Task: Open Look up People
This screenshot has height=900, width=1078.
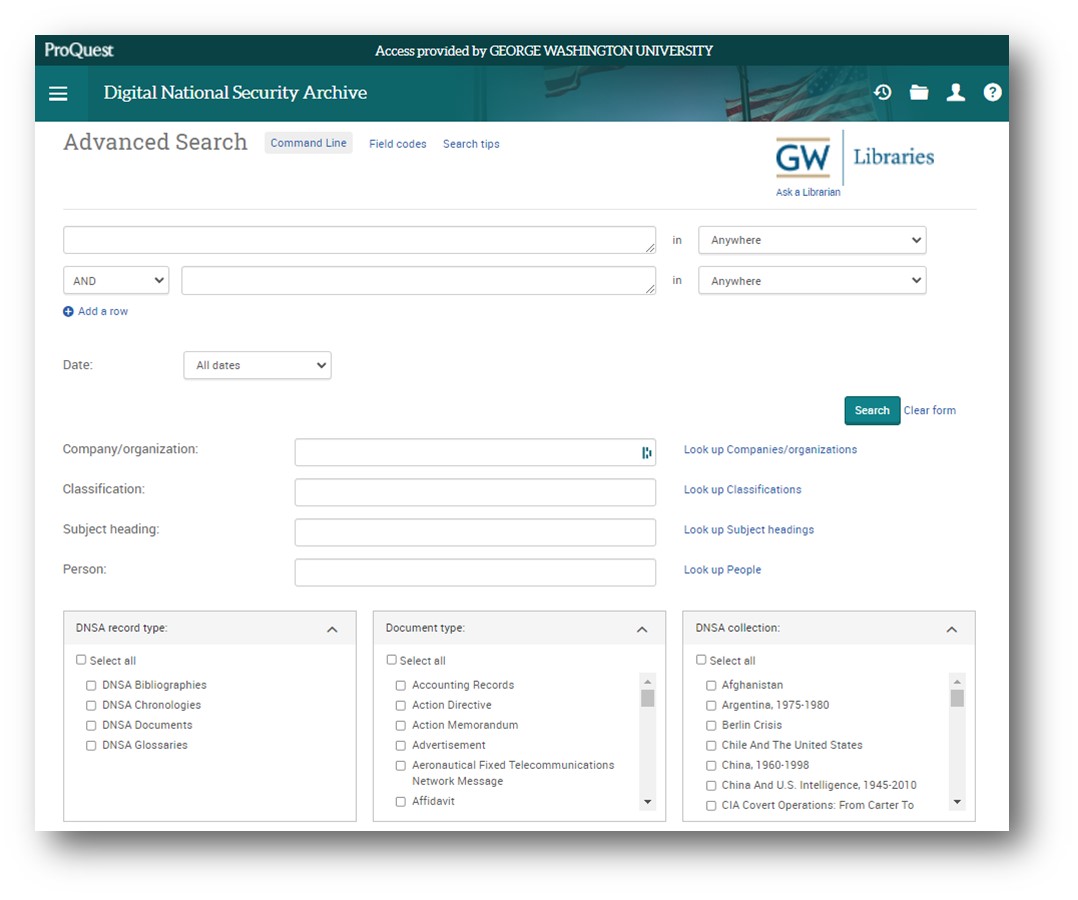Action: [x=722, y=570]
